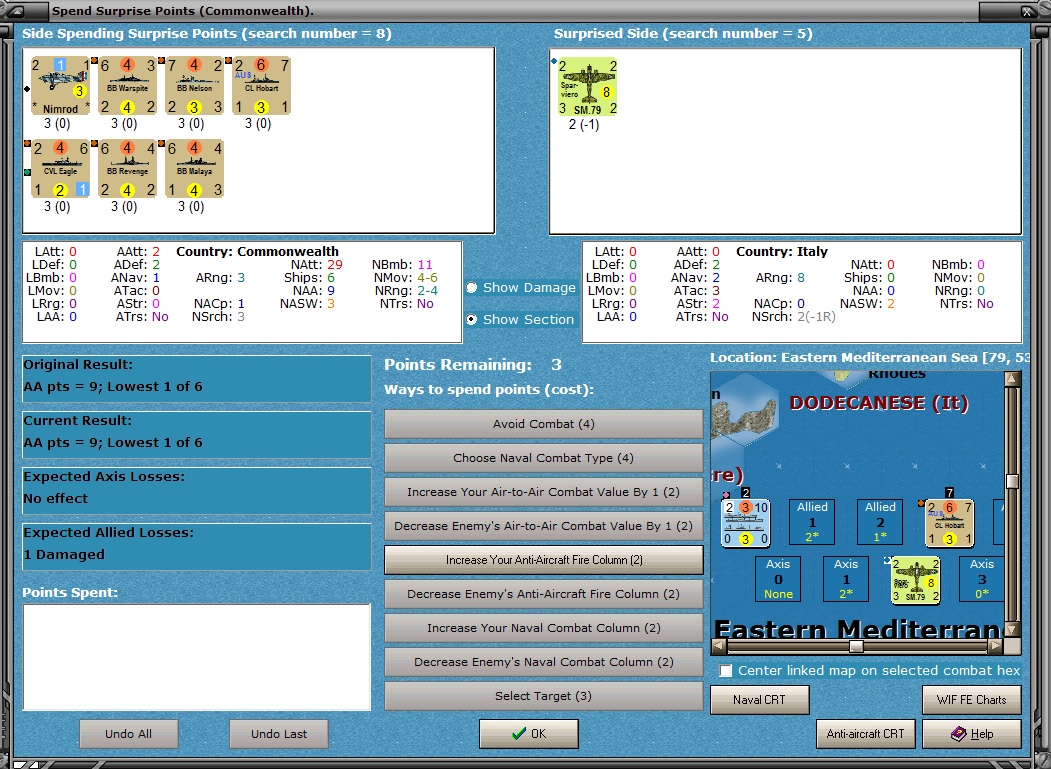Increase Your Air-to-Air Combat Value By 1
This screenshot has height=769, width=1051.
544,492
